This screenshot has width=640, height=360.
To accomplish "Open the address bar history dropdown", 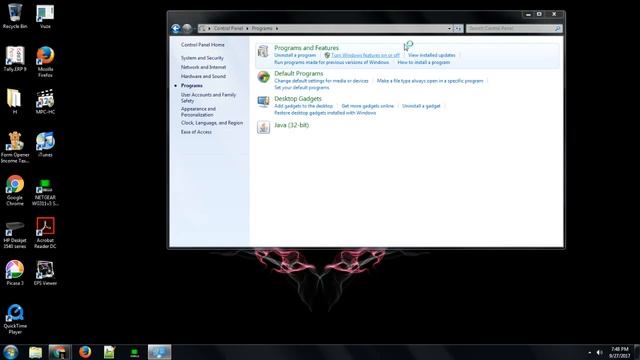I will pos(449,29).
